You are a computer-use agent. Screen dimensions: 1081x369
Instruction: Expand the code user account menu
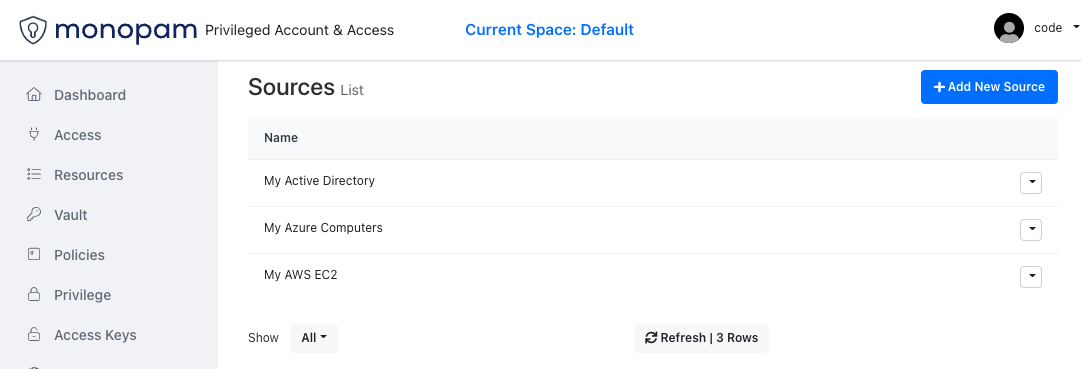click(x=1055, y=28)
